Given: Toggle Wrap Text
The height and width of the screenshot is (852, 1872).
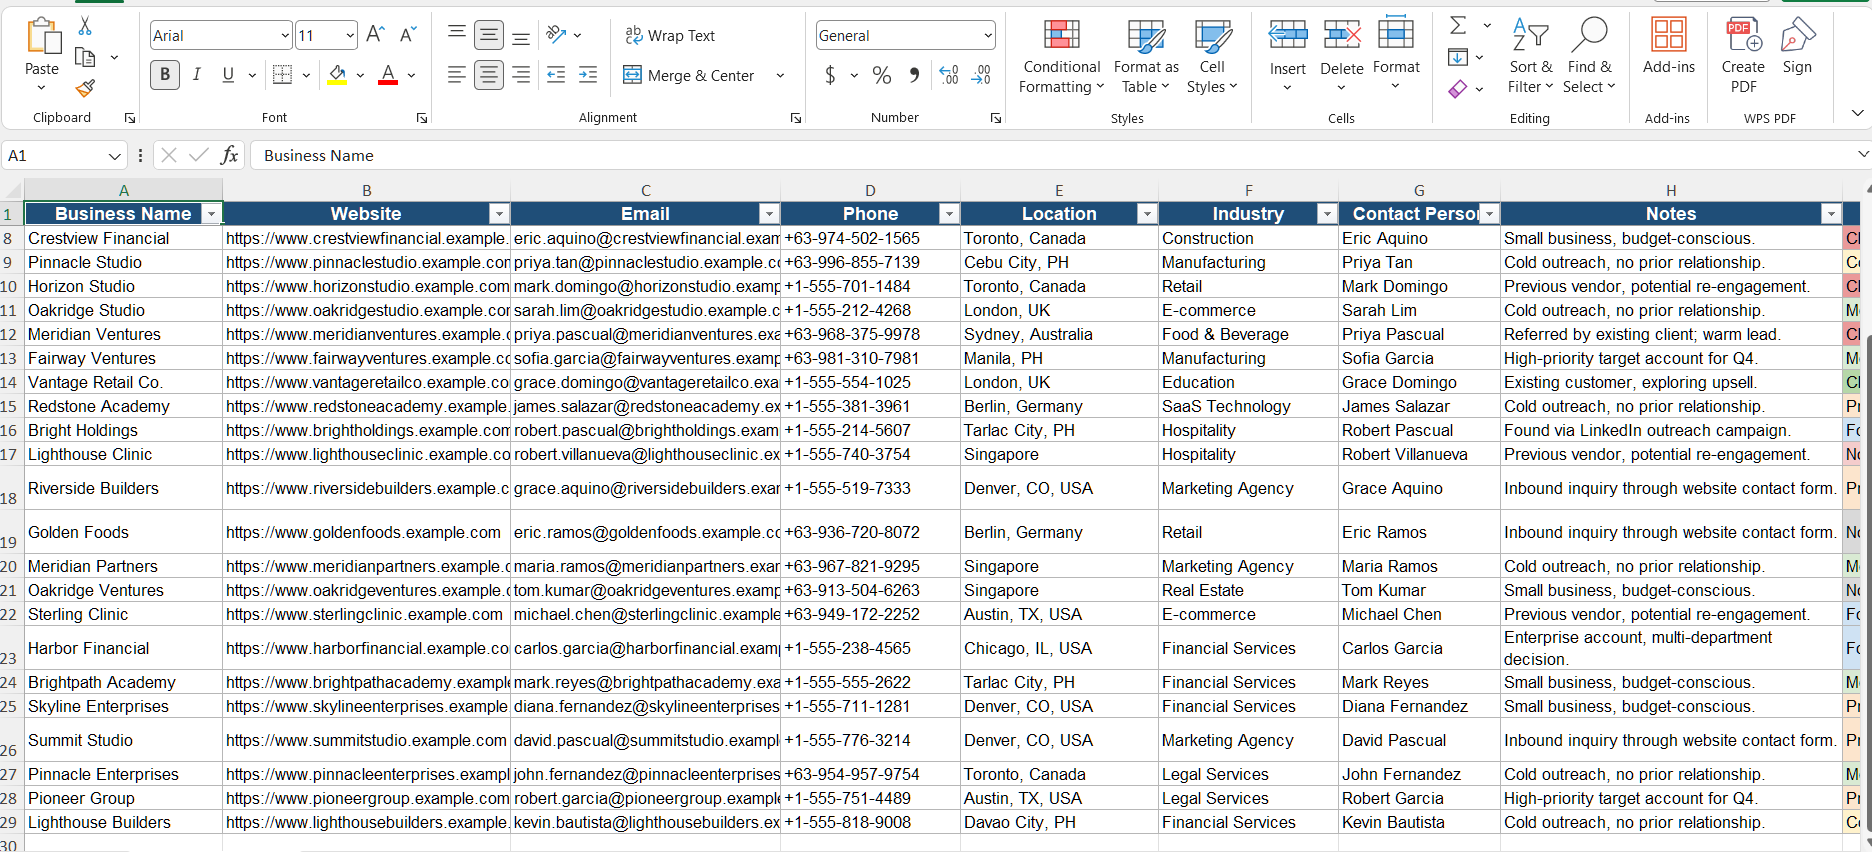Looking at the screenshot, I should (670, 36).
